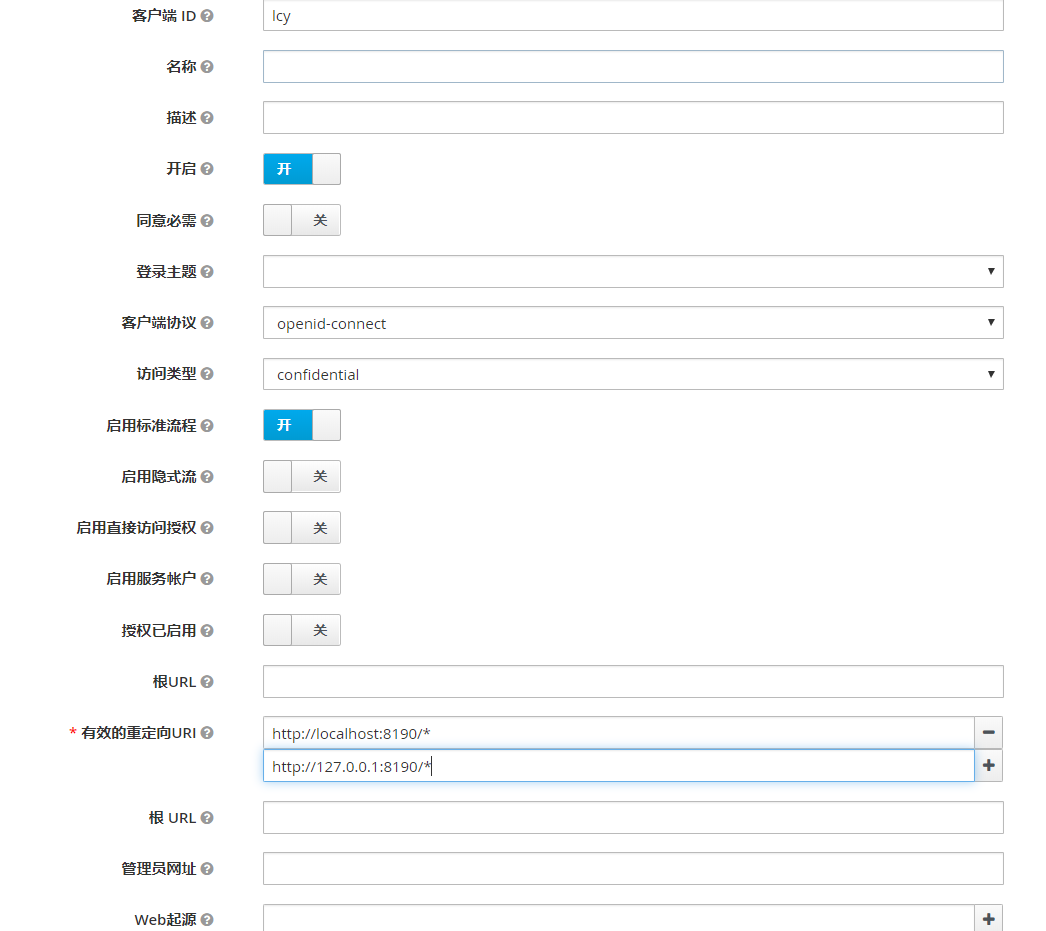
Task: Click help icon beside 描述 label
Action: 207,118
